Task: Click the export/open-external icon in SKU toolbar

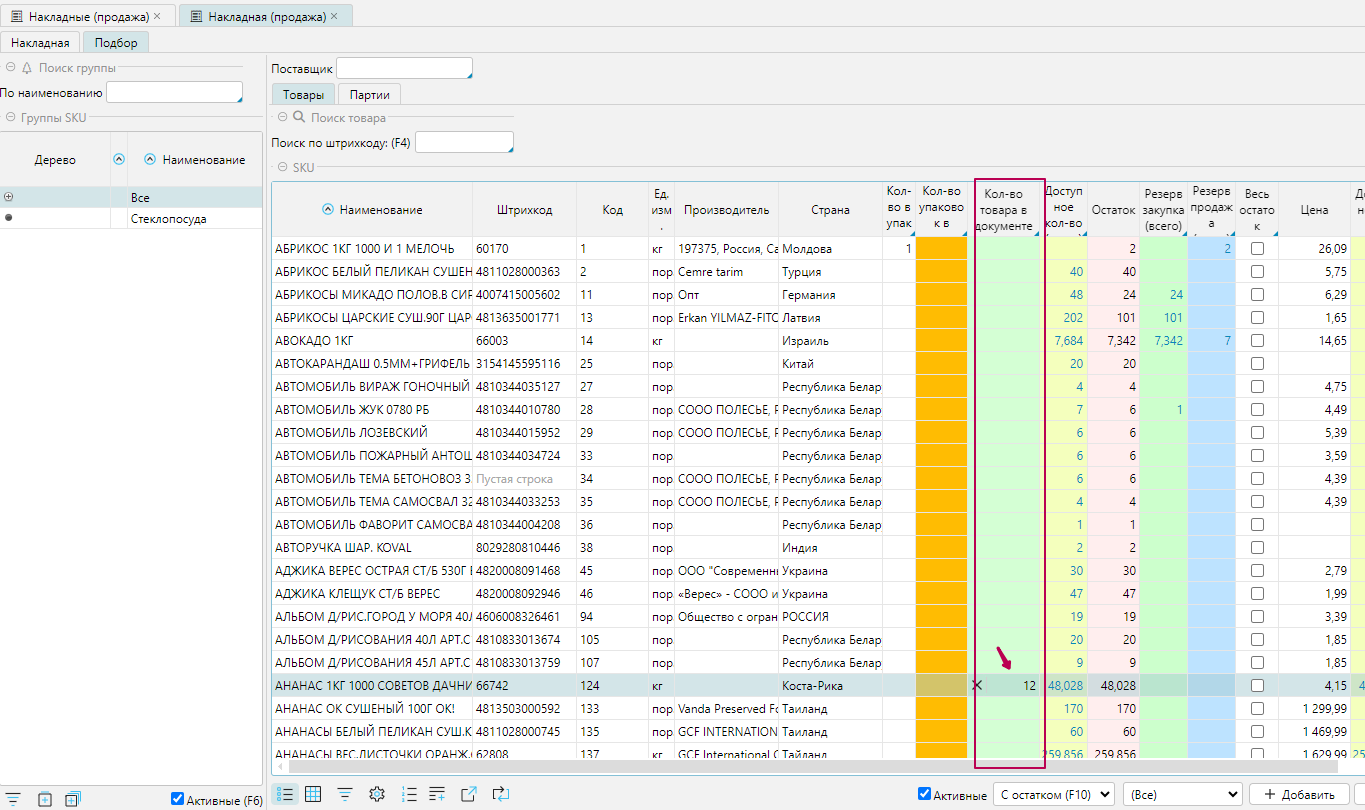Action: pyautogui.click(x=468, y=794)
